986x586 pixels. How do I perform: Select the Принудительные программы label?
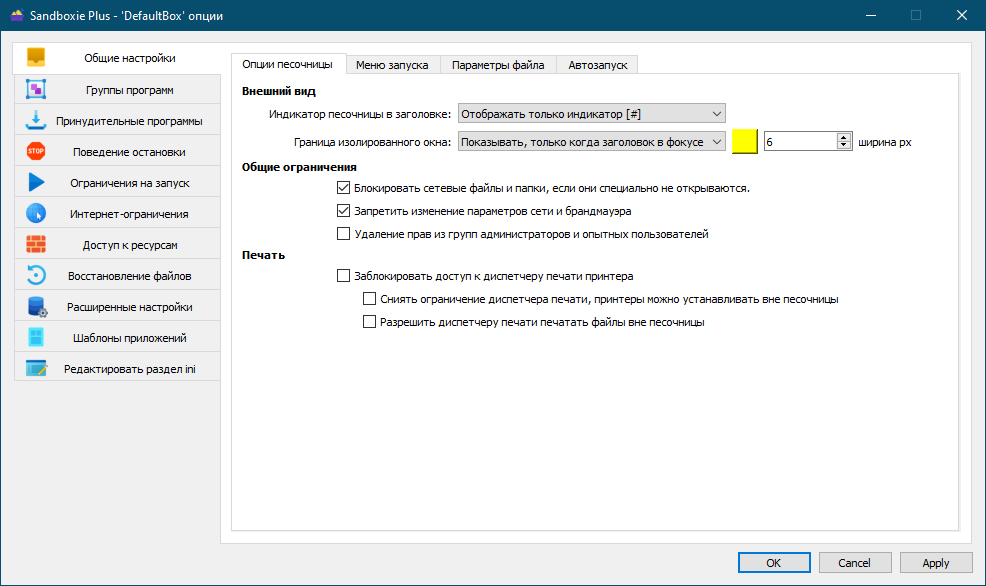[x=129, y=121]
